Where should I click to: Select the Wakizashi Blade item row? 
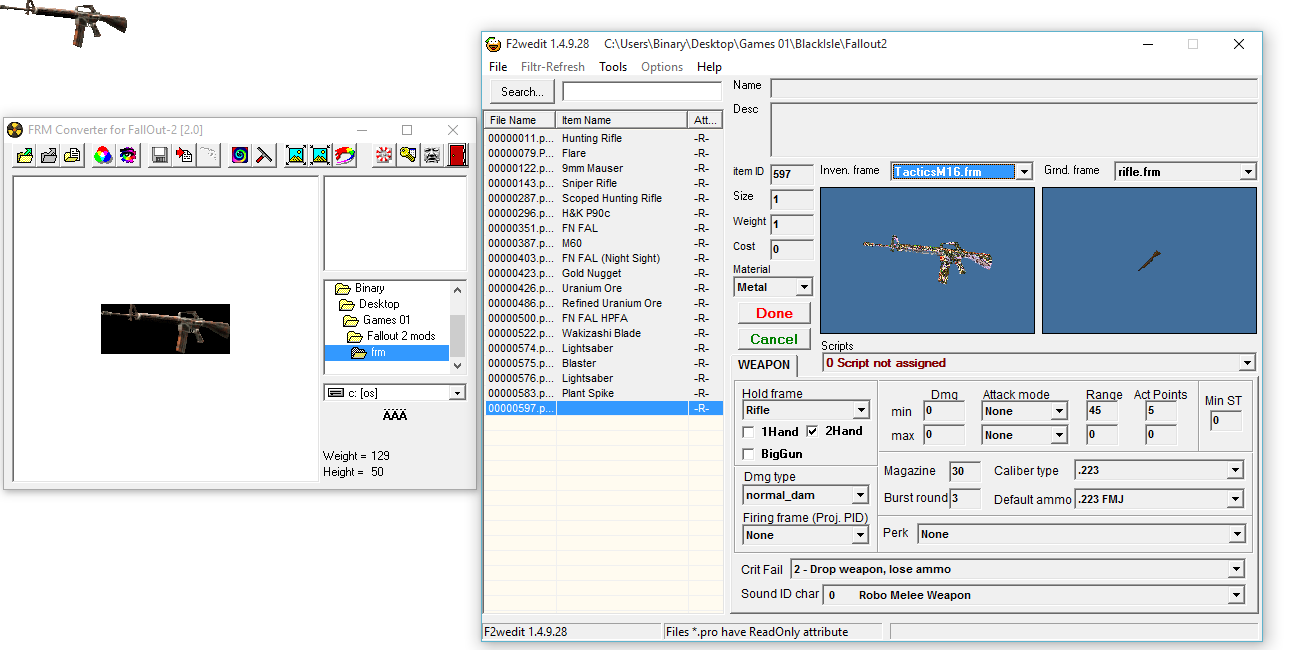pos(603,333)
